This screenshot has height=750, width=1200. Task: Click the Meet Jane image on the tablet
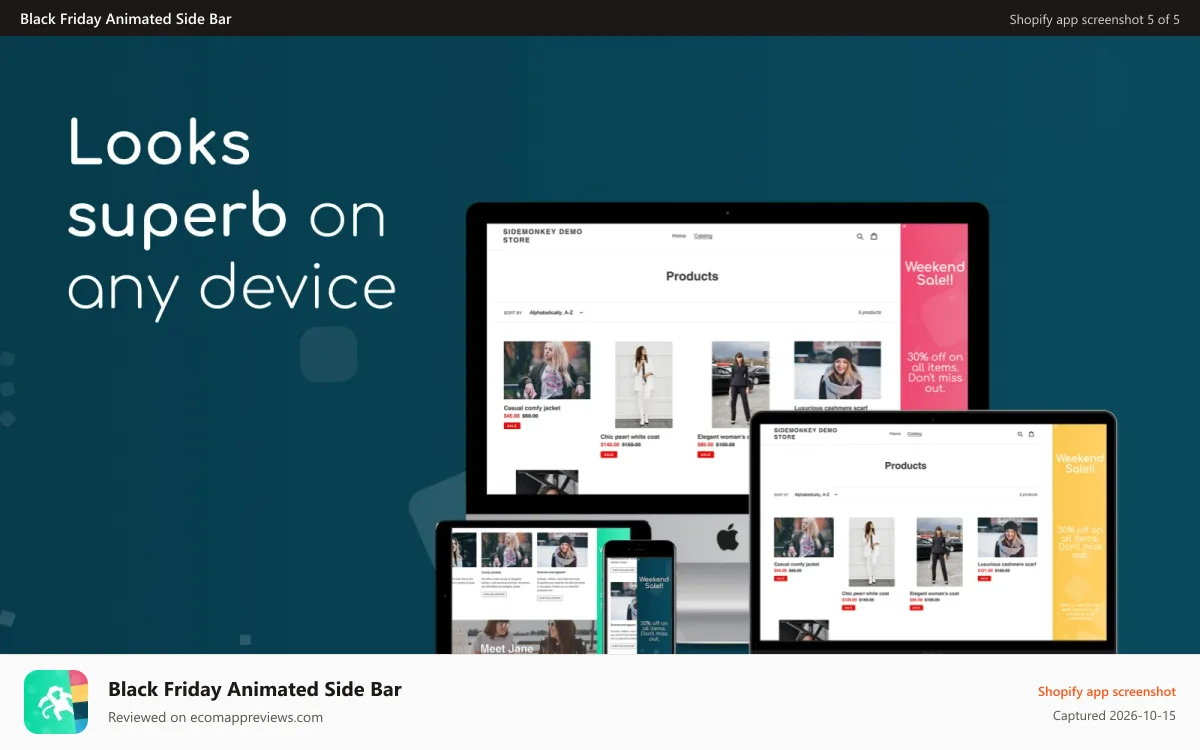(x=524, y=637)
